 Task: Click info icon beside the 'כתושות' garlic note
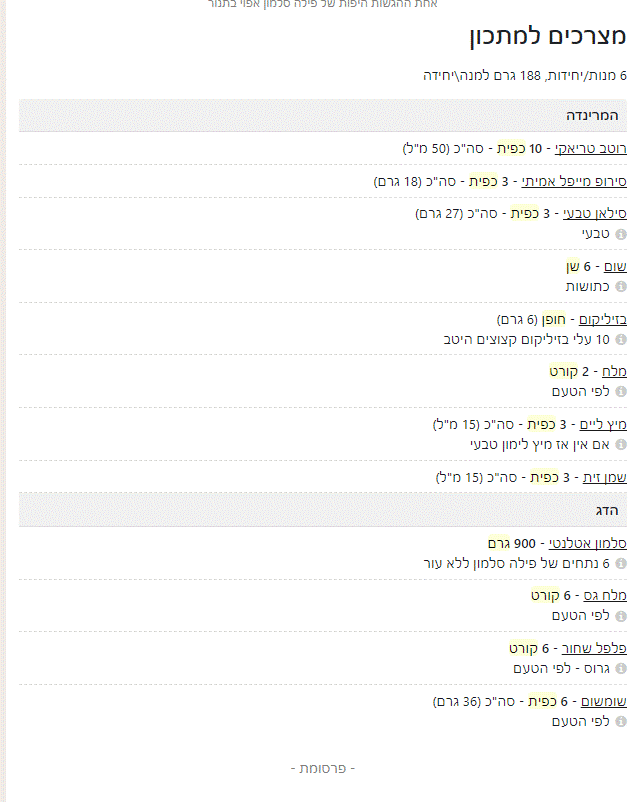[621, 286]
